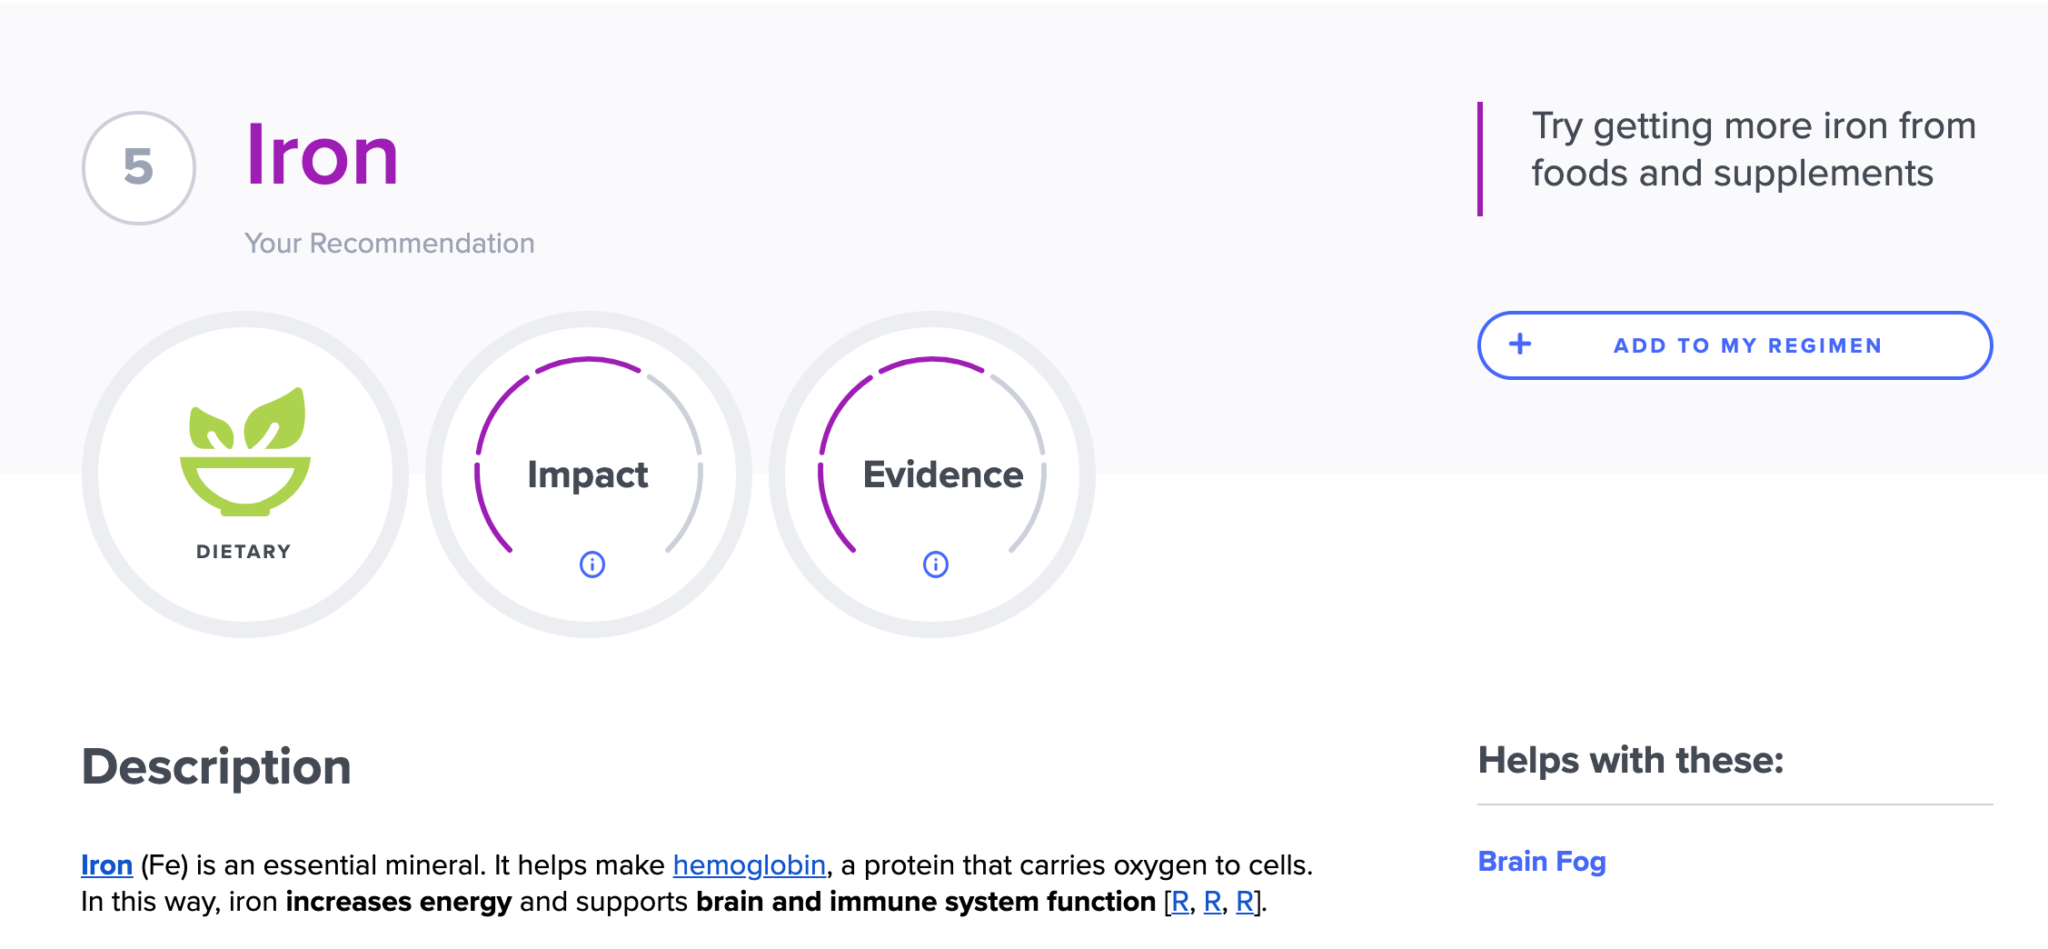Open the Evidence info icon
This screenshot has height=949, width=2048.
coord(935,565)
